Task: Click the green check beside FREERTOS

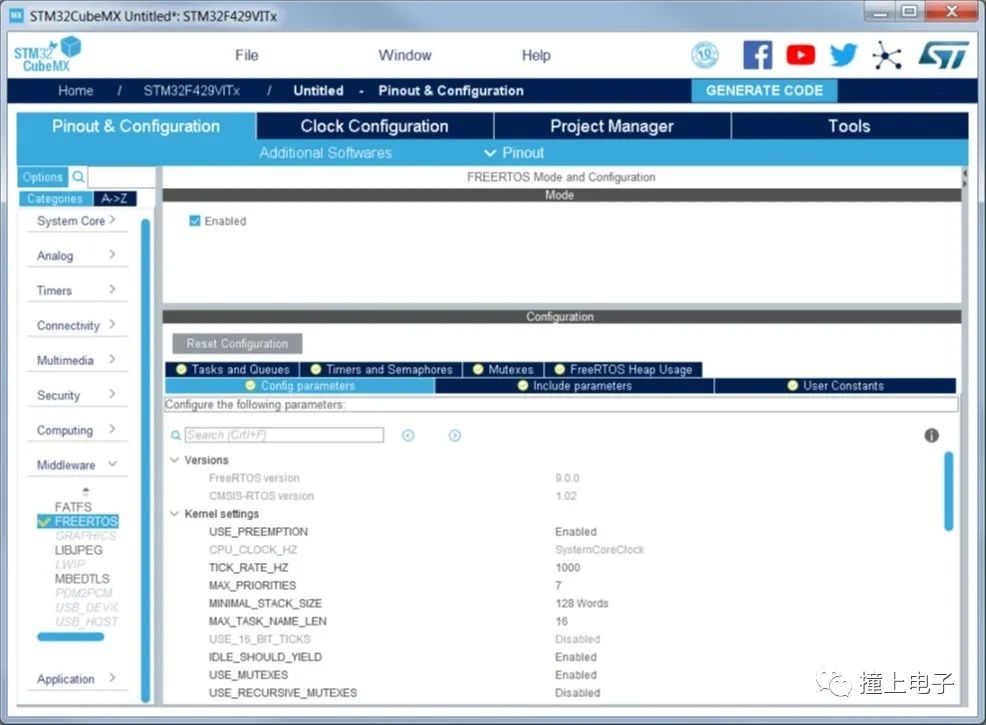Action: tap(44, 521)
